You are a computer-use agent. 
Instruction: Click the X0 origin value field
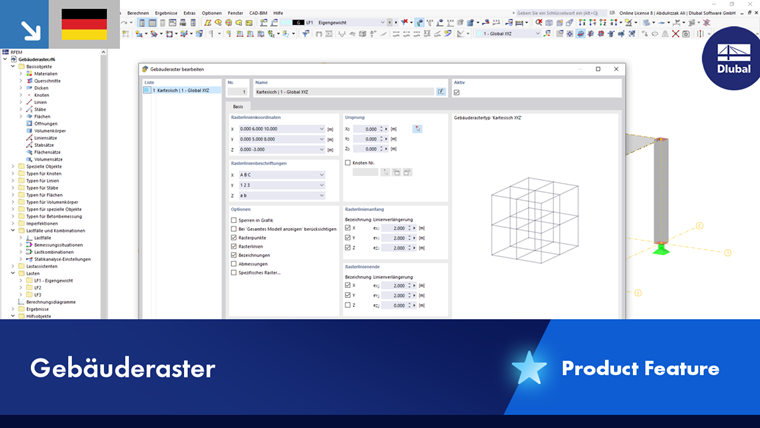367,129
